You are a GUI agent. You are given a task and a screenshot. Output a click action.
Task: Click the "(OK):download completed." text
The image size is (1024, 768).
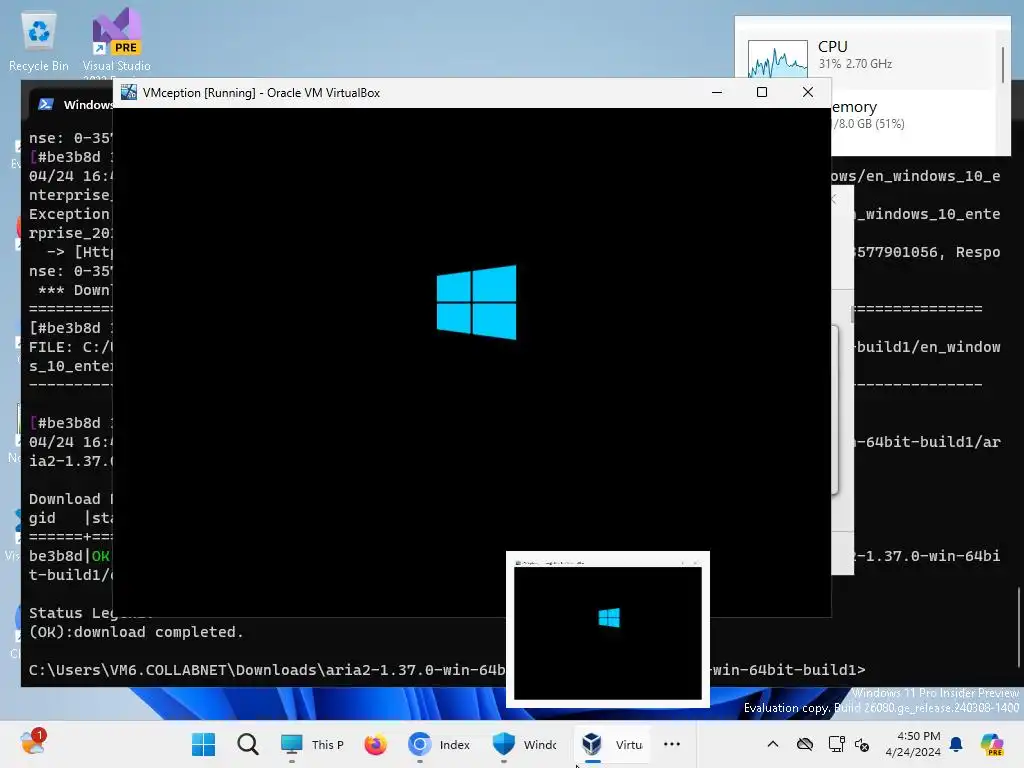[136, 632]
